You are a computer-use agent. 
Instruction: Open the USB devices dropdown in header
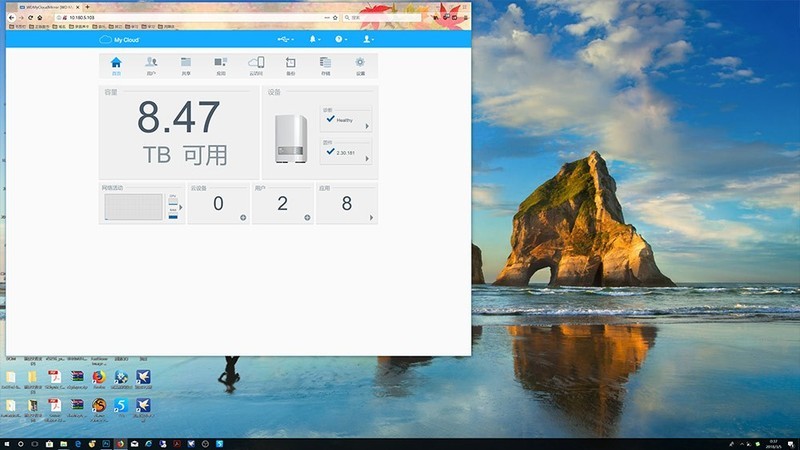(285, 39)
